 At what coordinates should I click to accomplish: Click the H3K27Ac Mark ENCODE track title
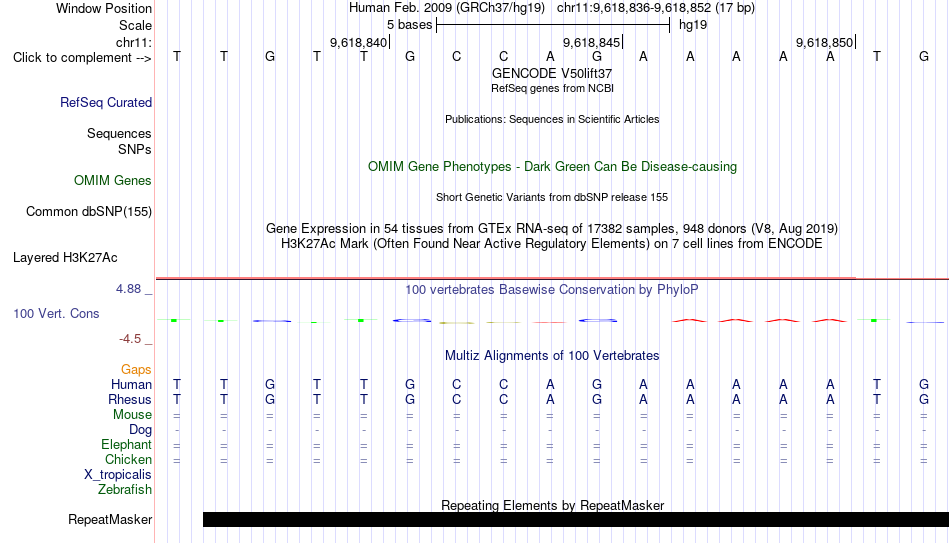point(552,244)
